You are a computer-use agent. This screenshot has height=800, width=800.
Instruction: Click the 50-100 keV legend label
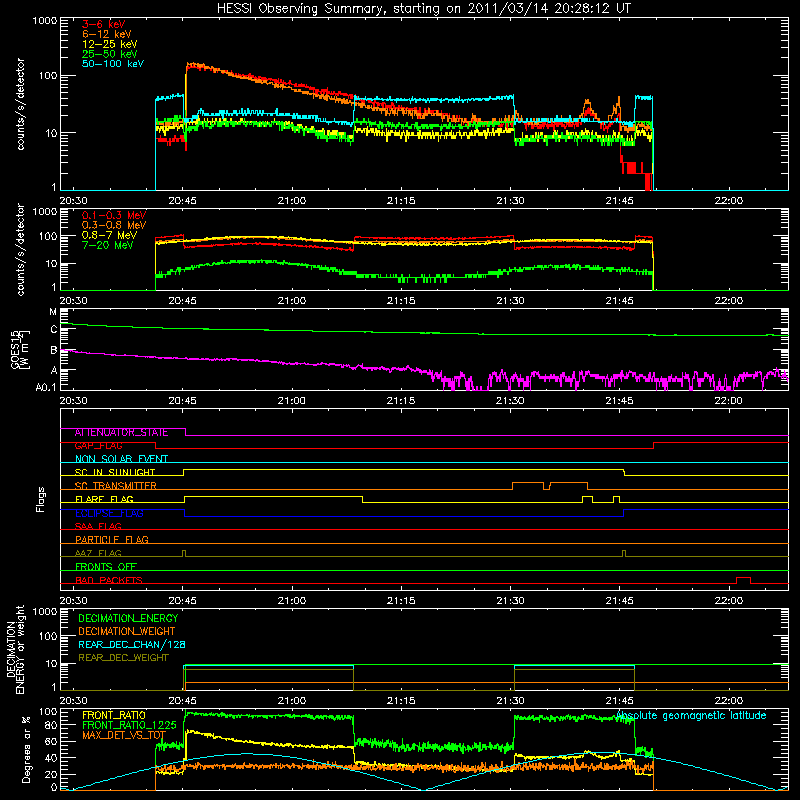113,64
